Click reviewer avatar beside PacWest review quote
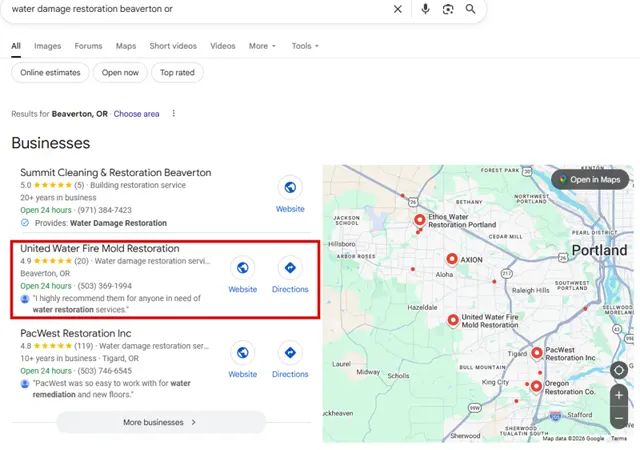This screenshot has width=640, height=450. (x=25, y=384)
